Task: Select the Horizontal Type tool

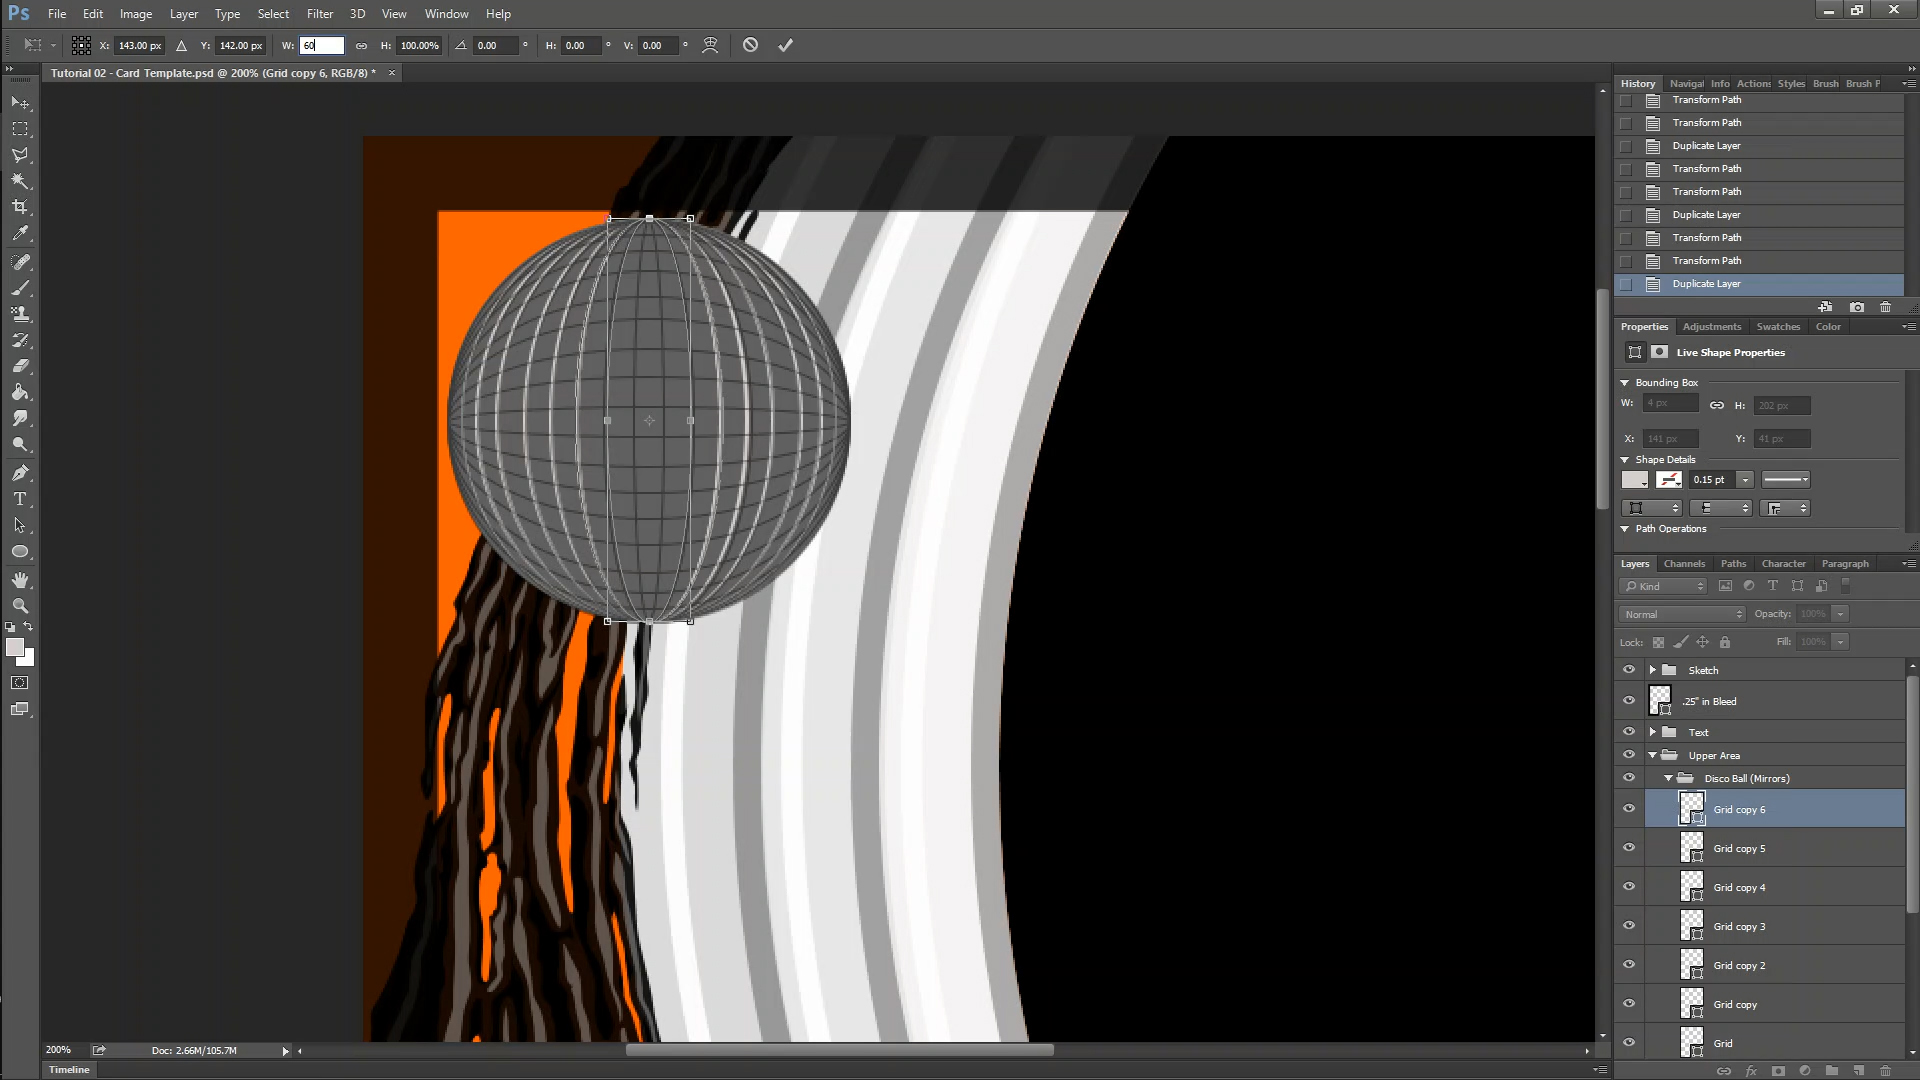Action: coord(19,499)
